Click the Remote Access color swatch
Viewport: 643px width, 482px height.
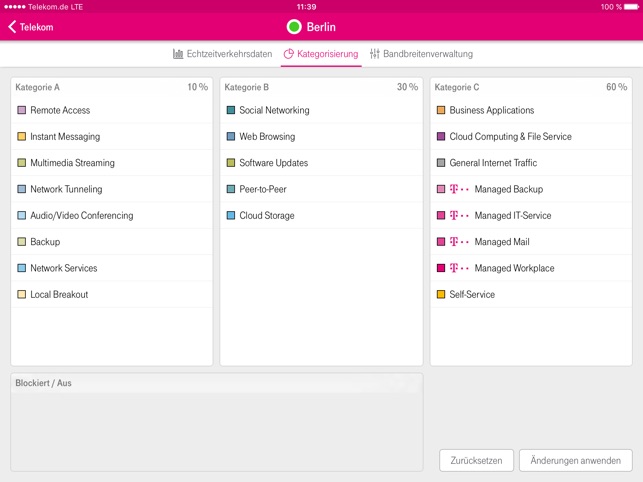22,110
